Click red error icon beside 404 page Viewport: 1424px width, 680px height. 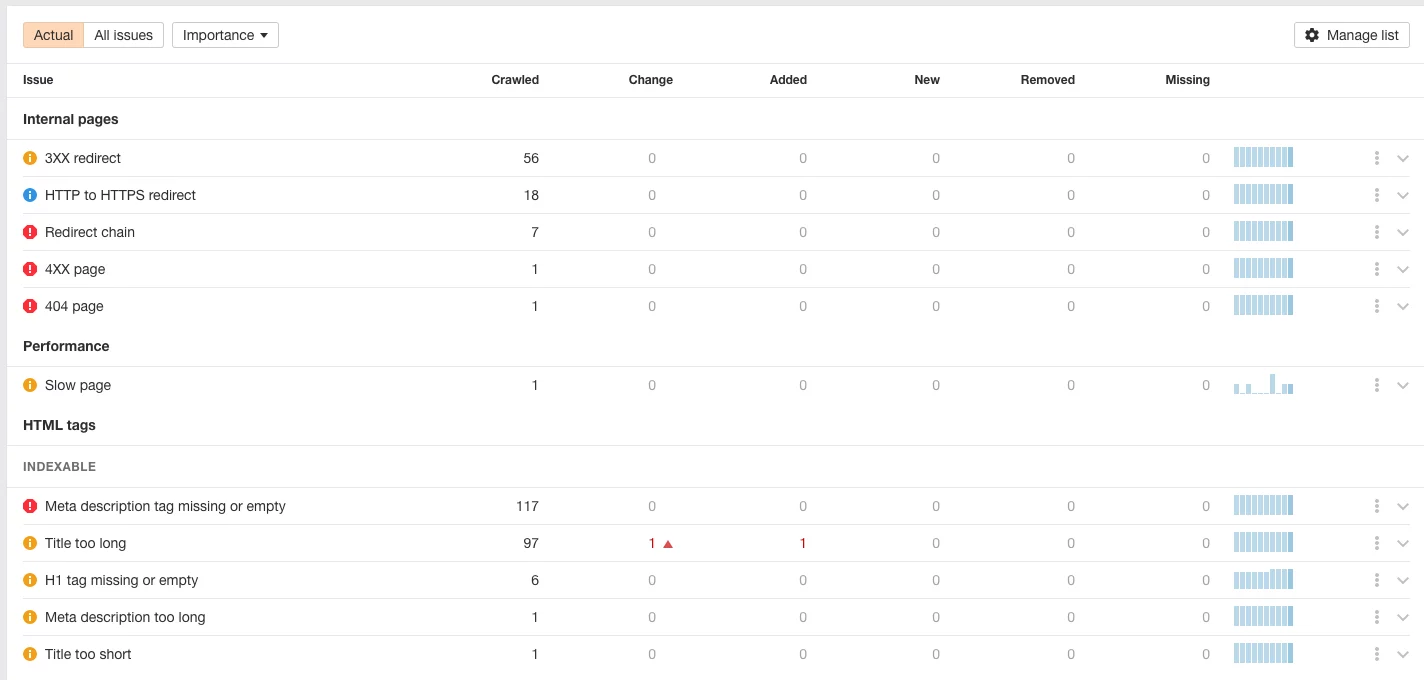[x=30, y=306]
